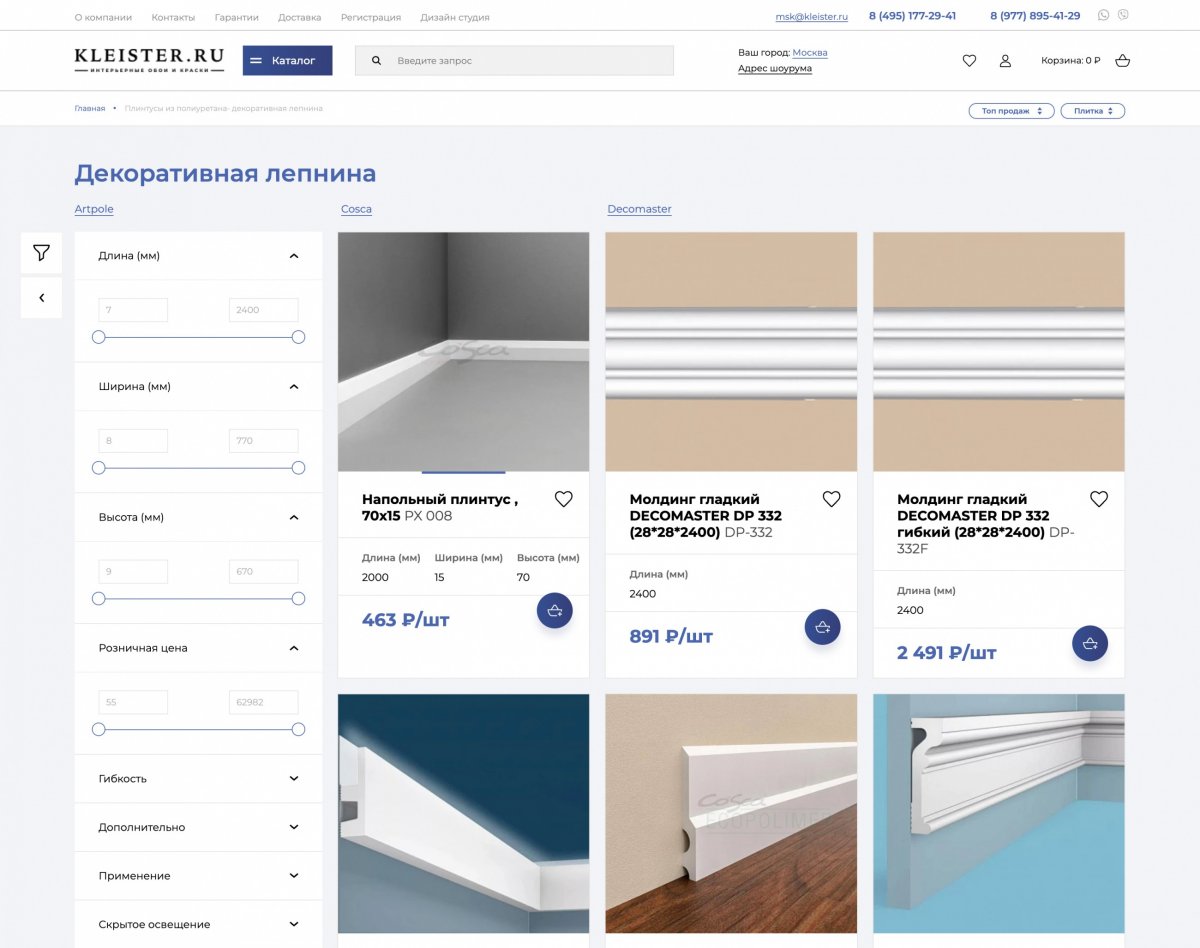Click phone number 8 (495) 177-29-41
This screenshot has width=1200, height=948.
click(x=912, y=16)
